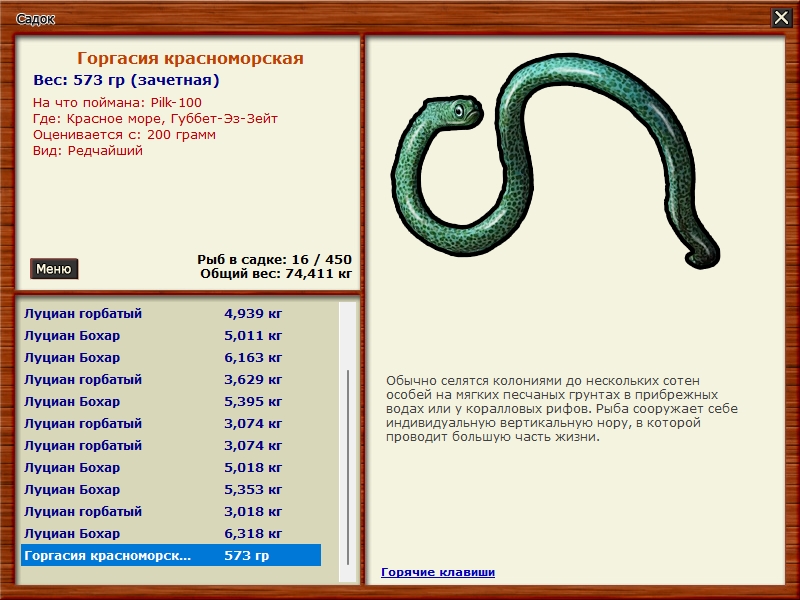This screenshot has height=600, width=800.
Task: Click the fish description paragraph
Action: coord(562,409)
